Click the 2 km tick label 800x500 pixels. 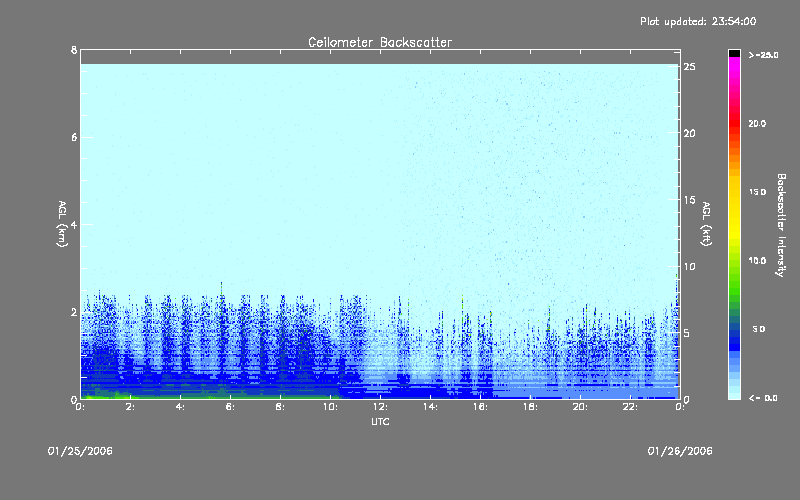pos(74,312)
